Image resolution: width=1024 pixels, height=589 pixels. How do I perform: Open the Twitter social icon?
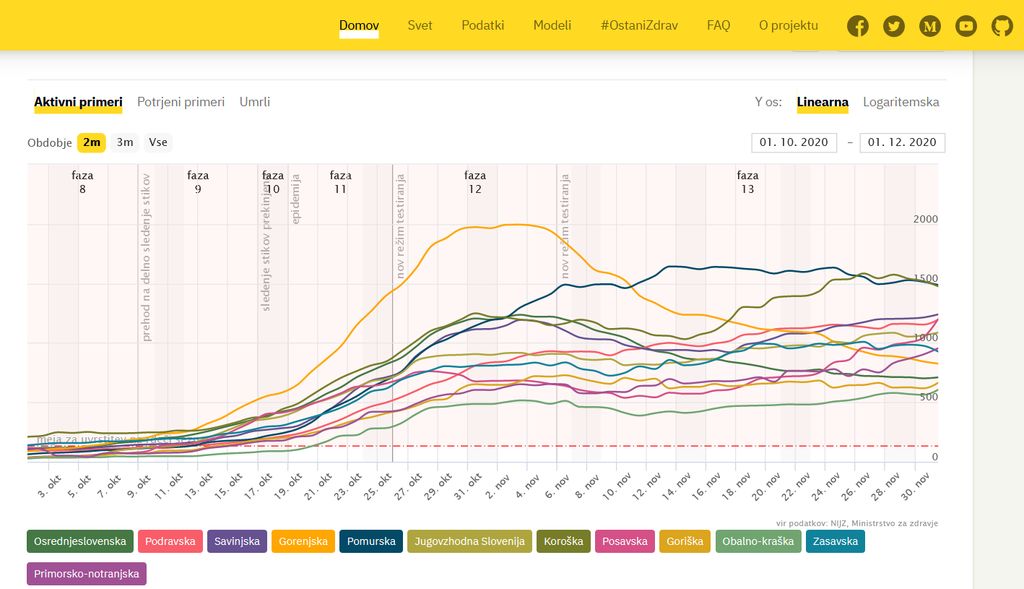point(894,26)
